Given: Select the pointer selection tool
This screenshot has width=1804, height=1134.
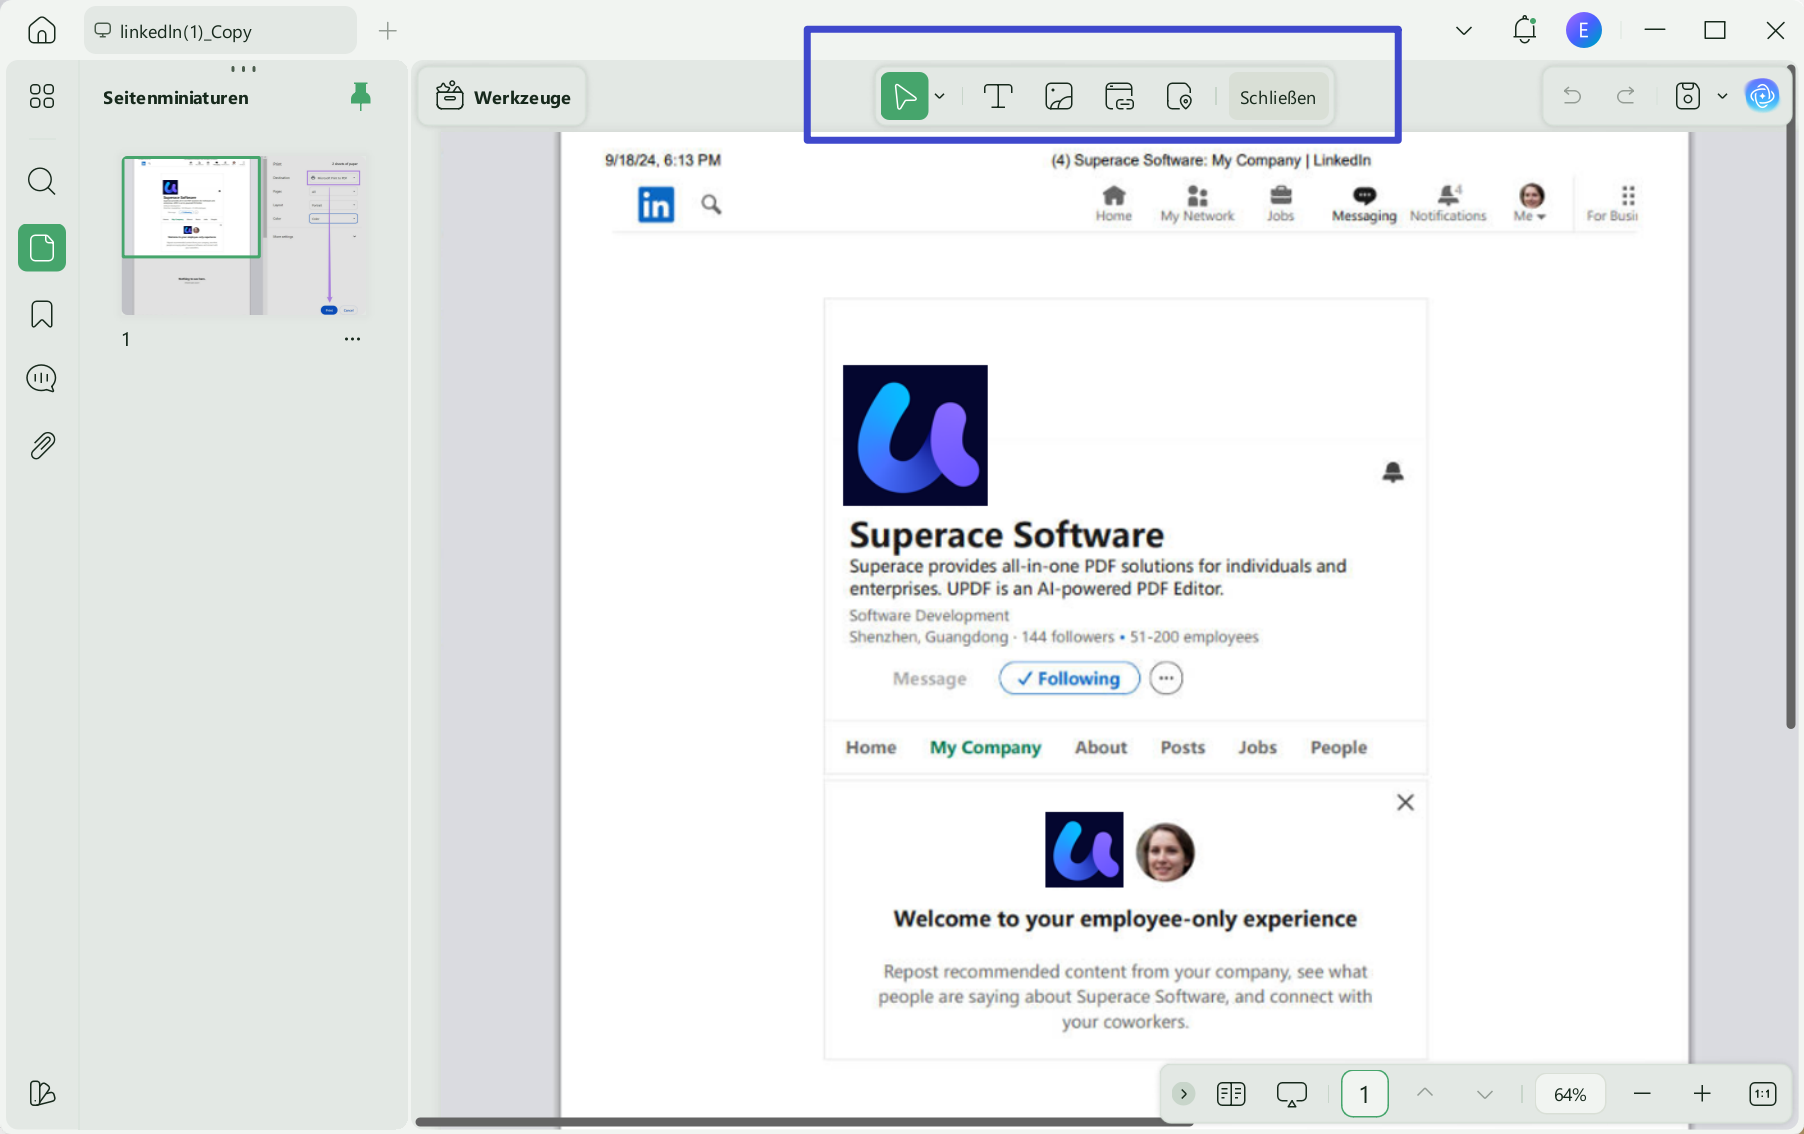Looking at the screenshot, I should pyautogui.click(x=905, y=96).
